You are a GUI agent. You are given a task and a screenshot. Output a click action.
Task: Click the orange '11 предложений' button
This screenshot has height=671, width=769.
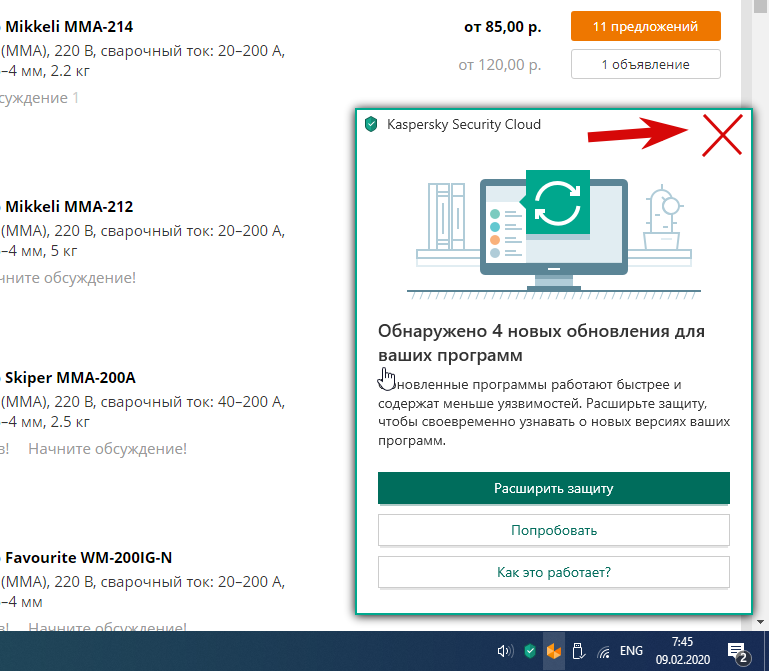(x=645, y=26)
